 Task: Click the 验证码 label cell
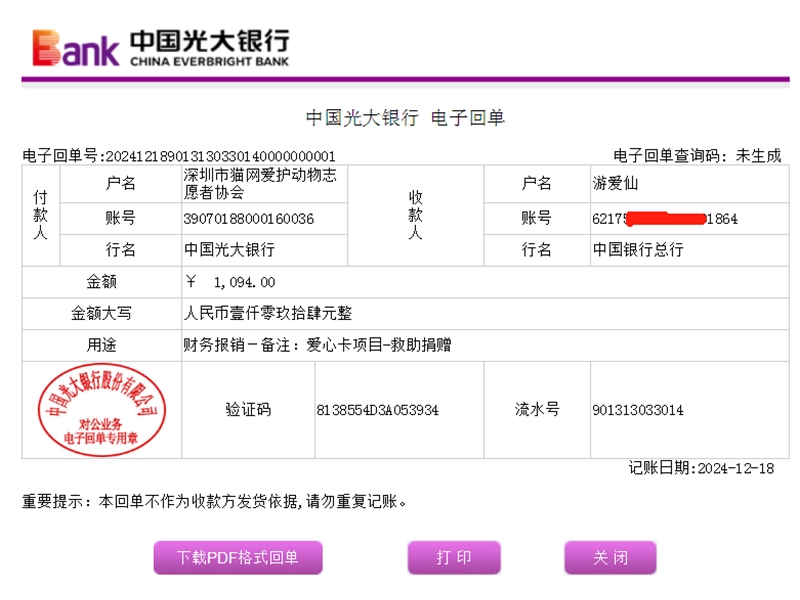[248, 410]
